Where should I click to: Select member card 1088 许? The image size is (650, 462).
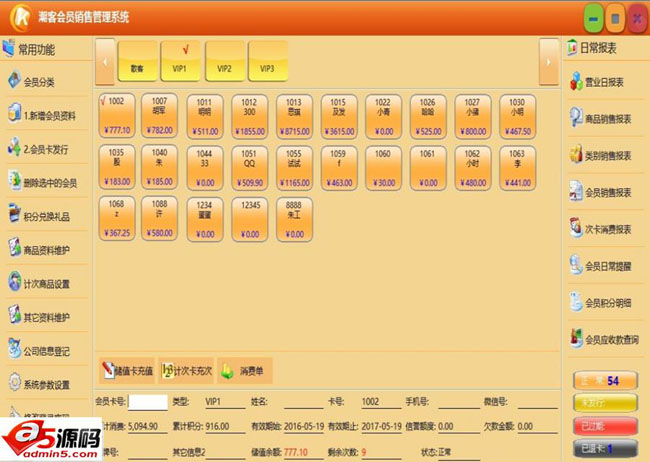click(159, 219)
